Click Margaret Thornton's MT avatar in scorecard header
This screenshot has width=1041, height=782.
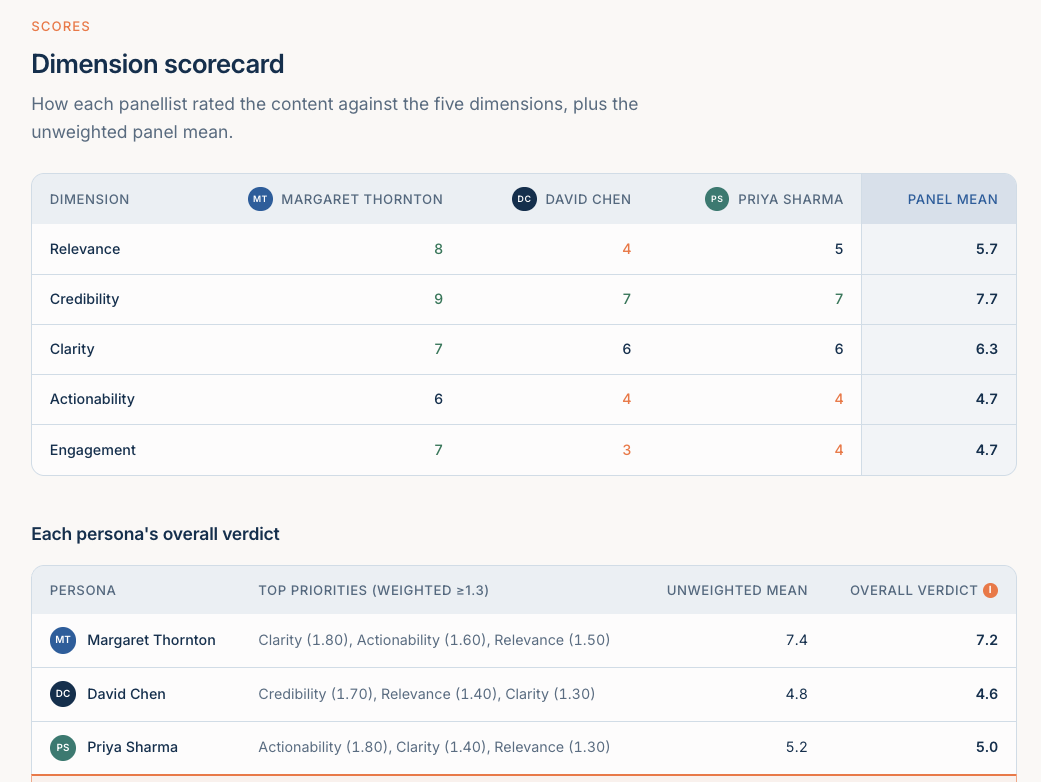(260, 199)
